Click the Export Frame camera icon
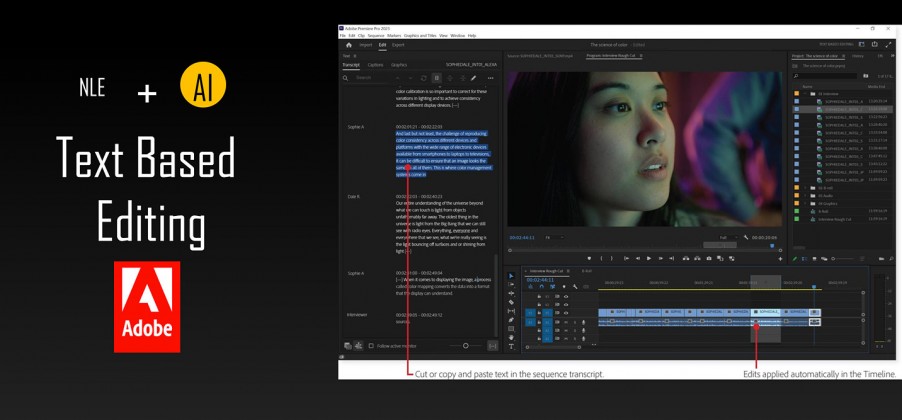902x420 pixels. (709, 258)
